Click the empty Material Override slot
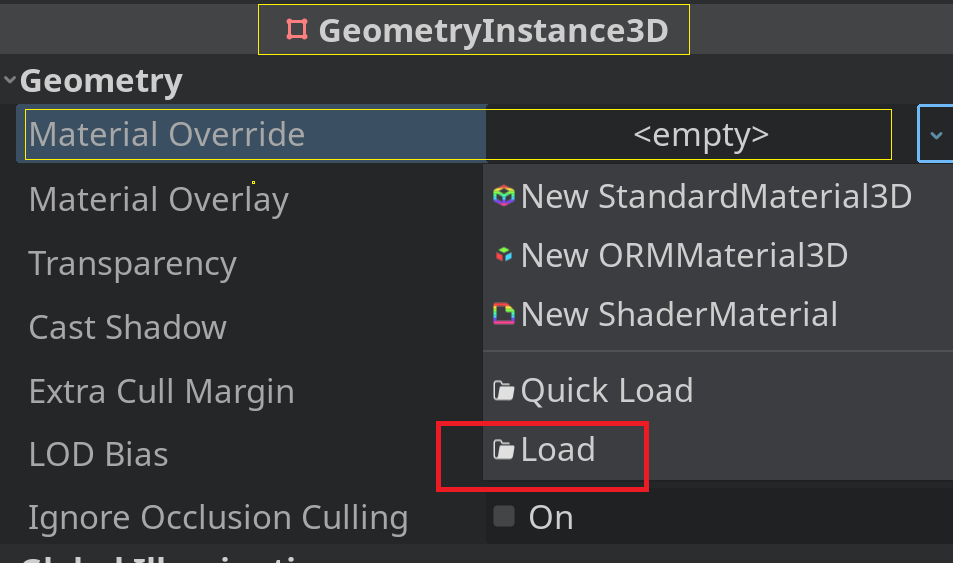Screen dimensions: 953x563 (700, 134)
